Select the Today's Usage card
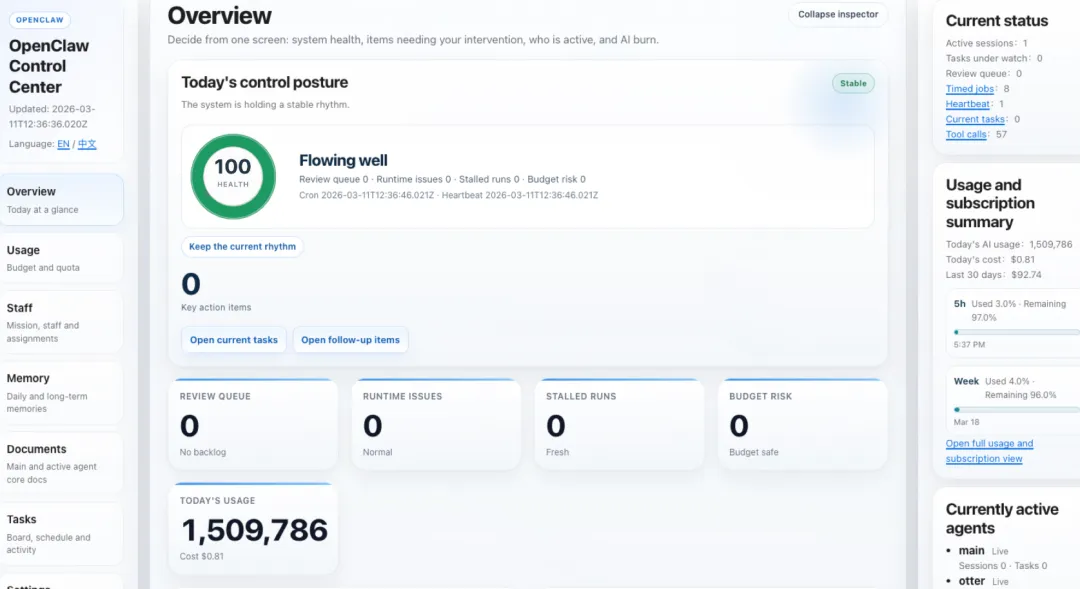This screenshot has width=1080, height=589. click(x=253, y=528)
